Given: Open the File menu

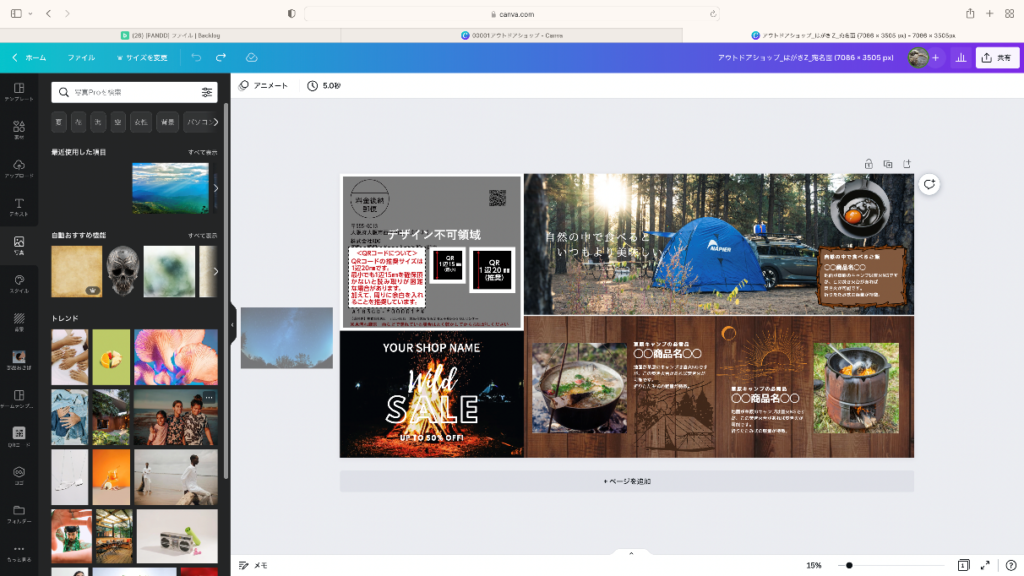Looking at the screenshot, I should click(81, 57).
